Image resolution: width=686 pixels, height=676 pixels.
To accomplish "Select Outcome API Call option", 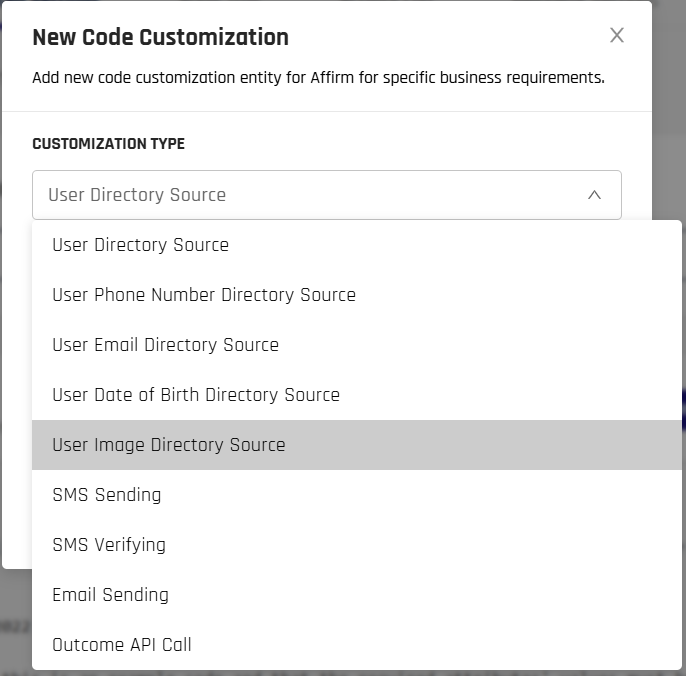I will click(122, 645).
